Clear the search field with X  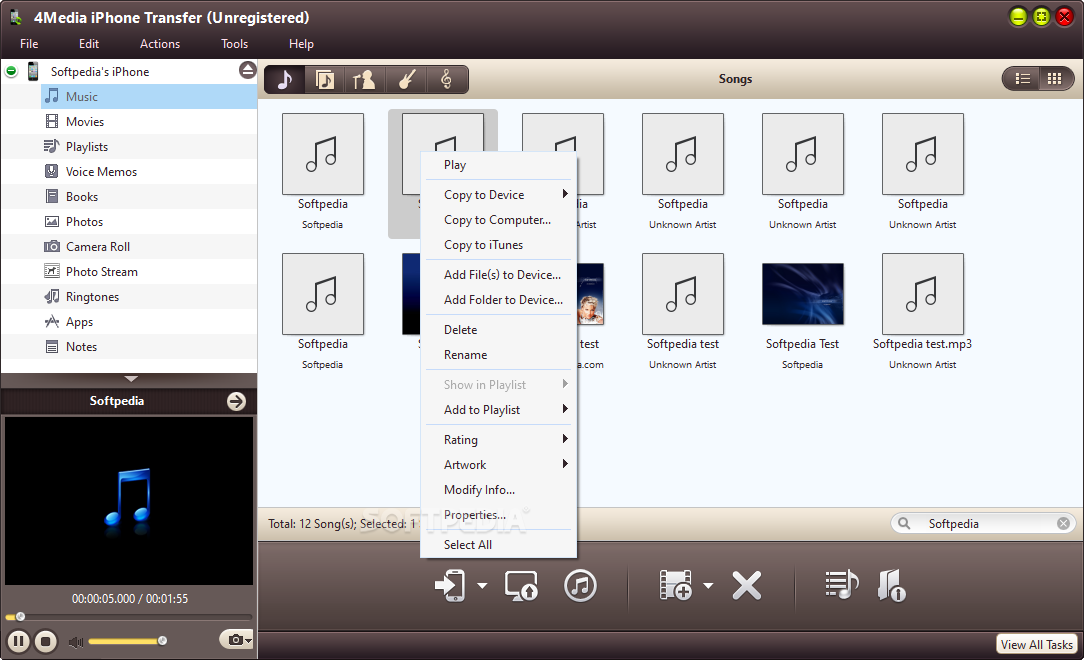coord(1063,524)
